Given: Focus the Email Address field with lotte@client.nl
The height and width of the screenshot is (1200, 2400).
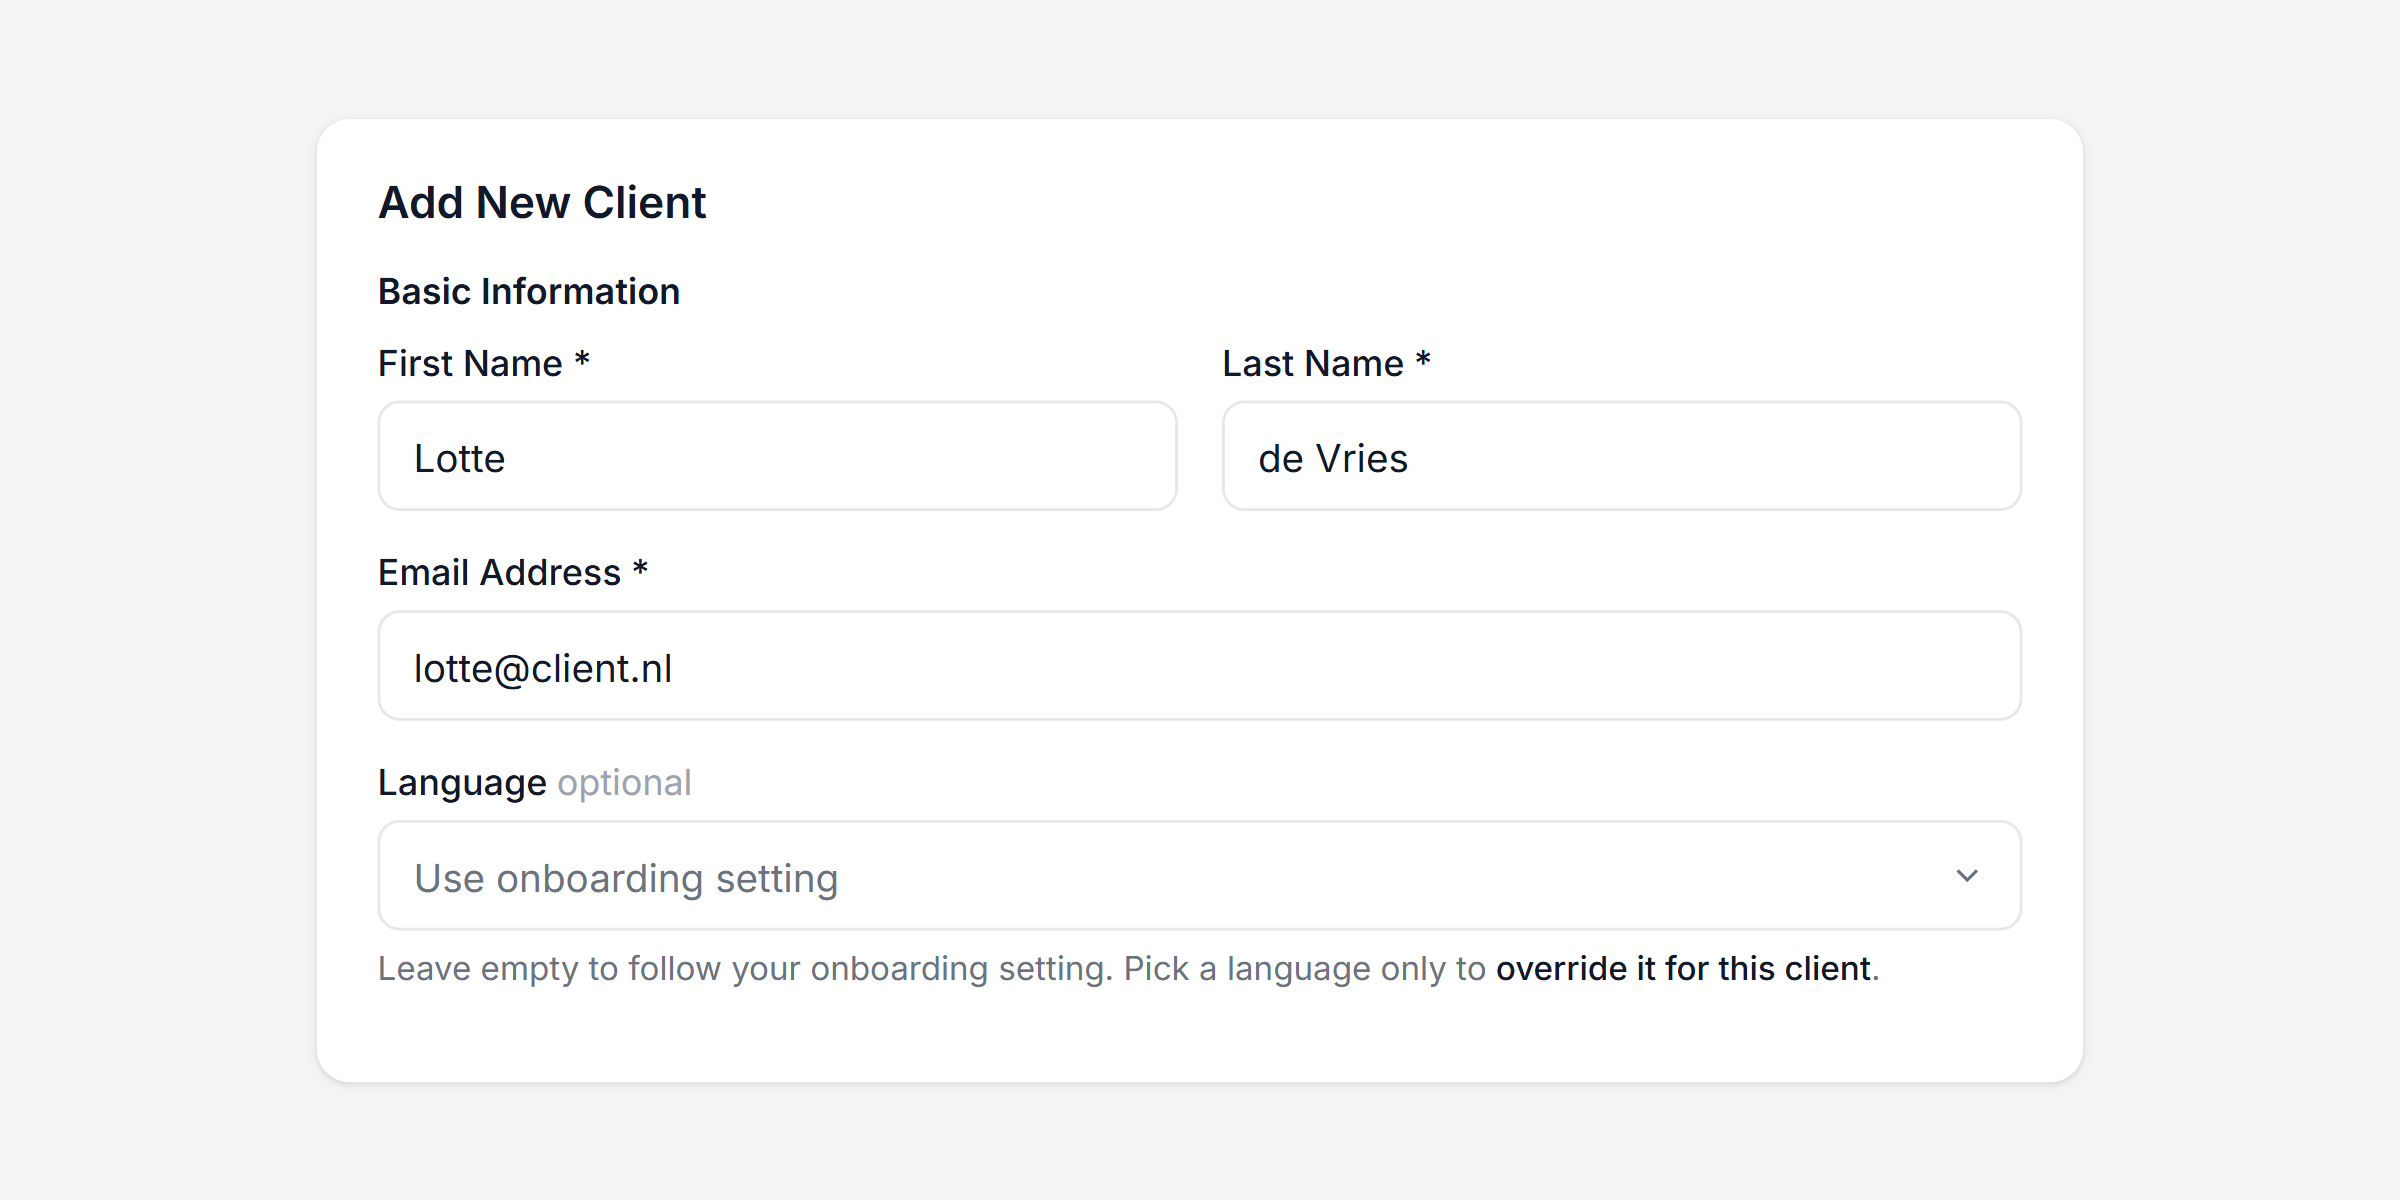Looking at the screenshot, I should tap(1200, 666).
